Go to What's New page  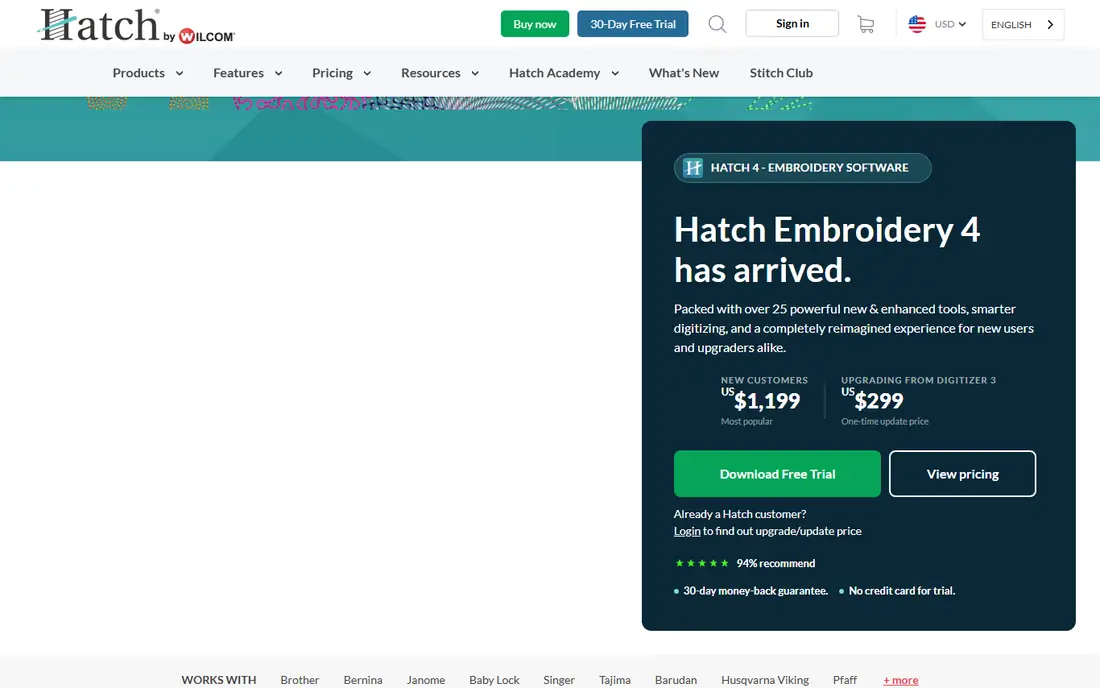[684, 73]
